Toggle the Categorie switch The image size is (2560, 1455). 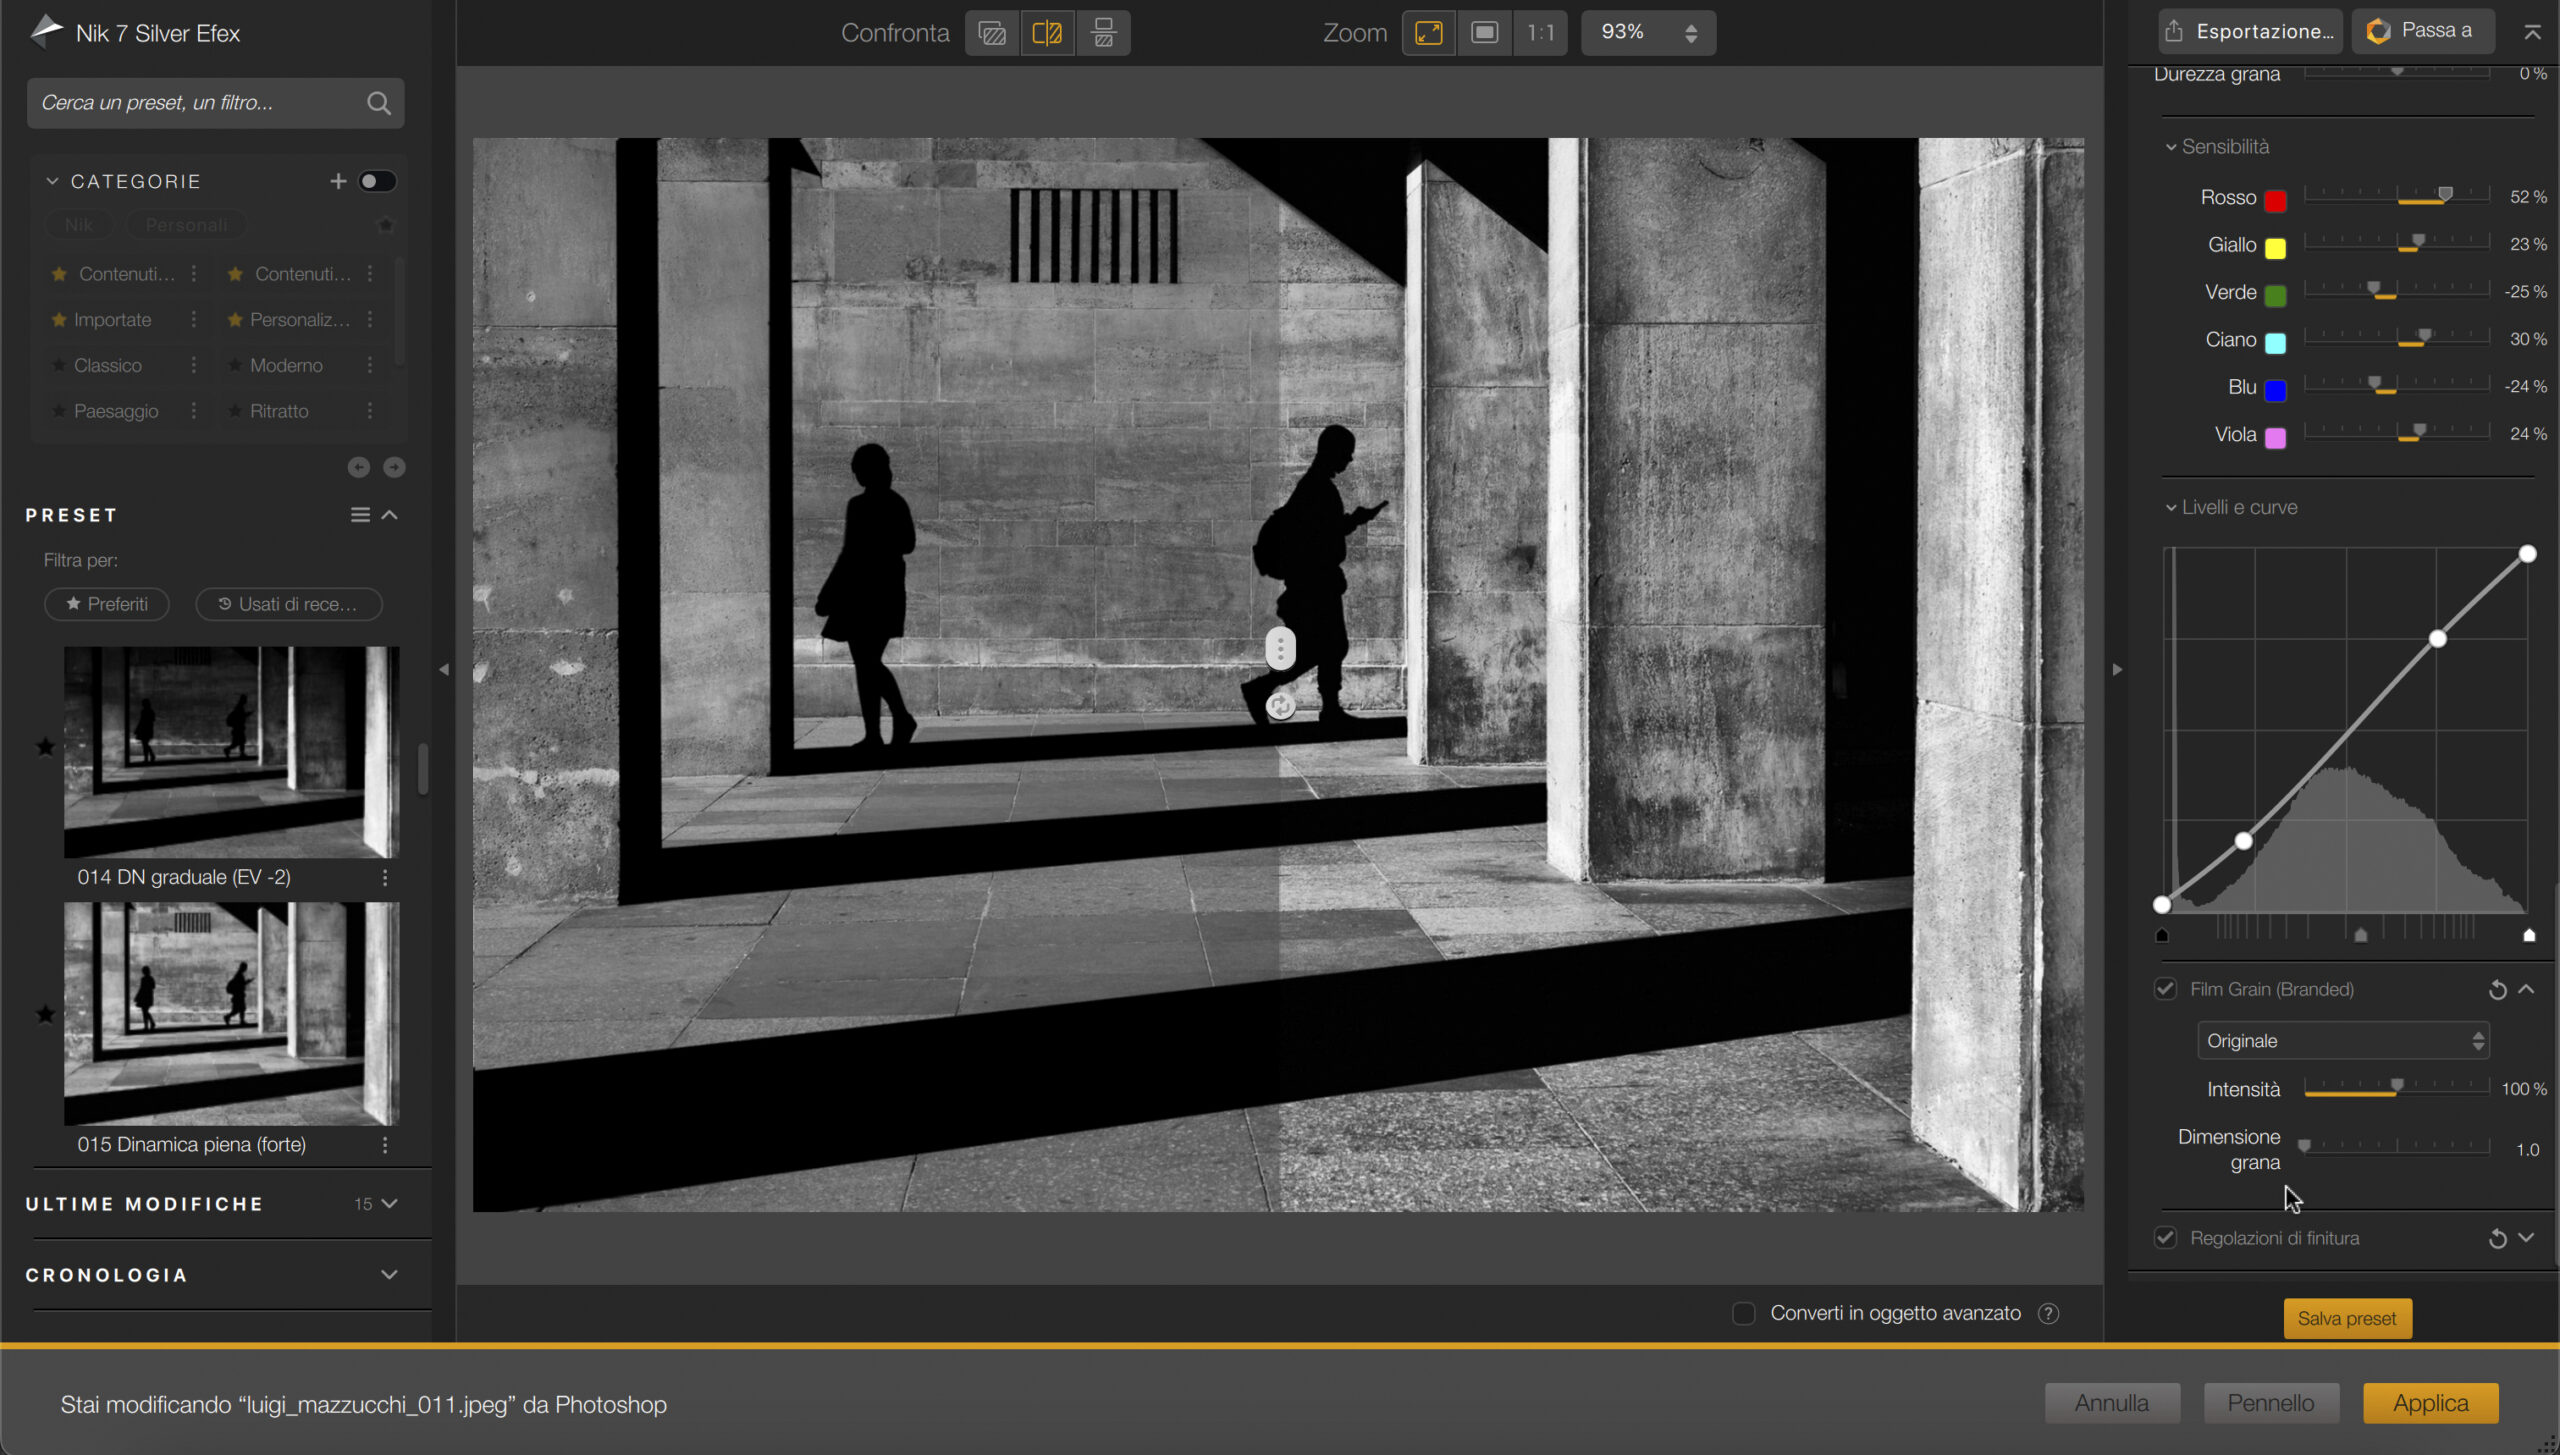pos(377,181)
